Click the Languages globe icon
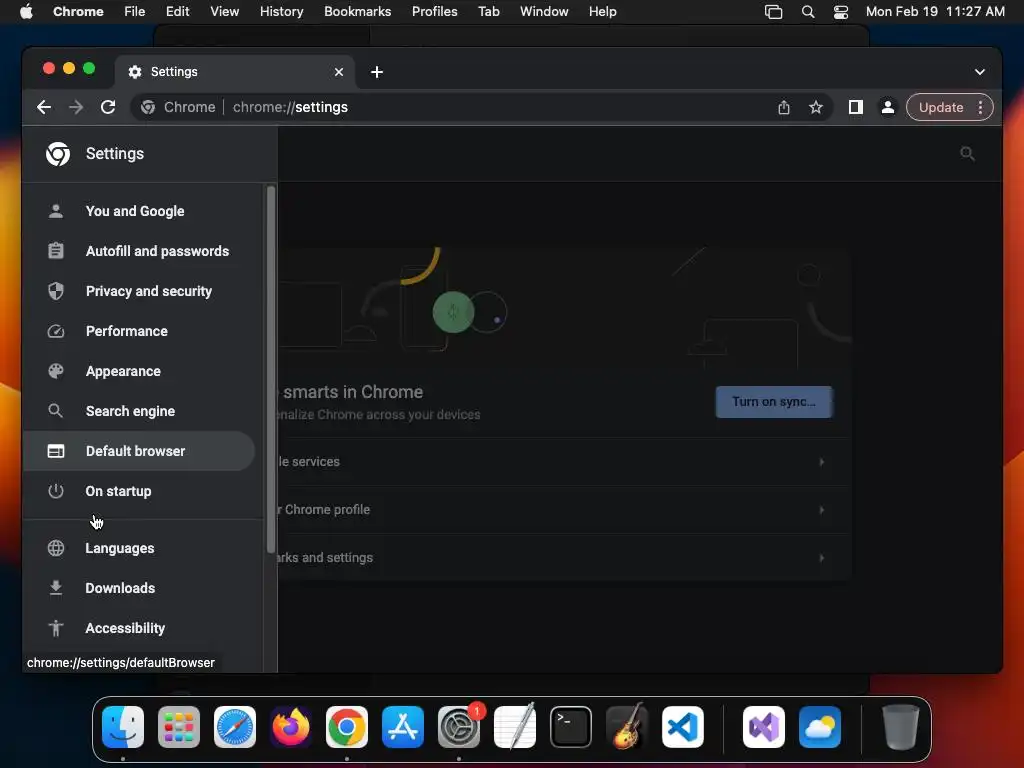 [56, 548]
